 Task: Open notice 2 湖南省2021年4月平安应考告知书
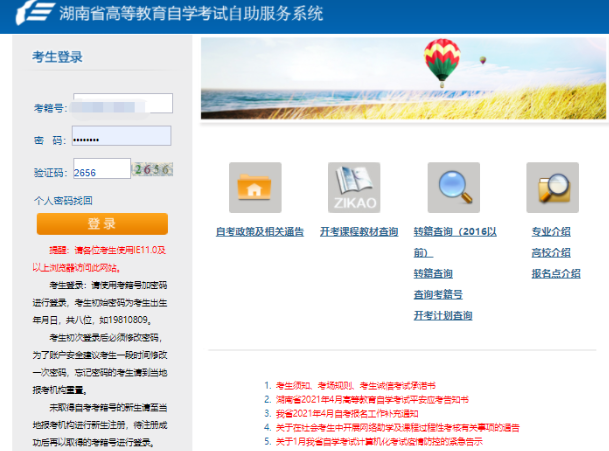click(372, 400)
